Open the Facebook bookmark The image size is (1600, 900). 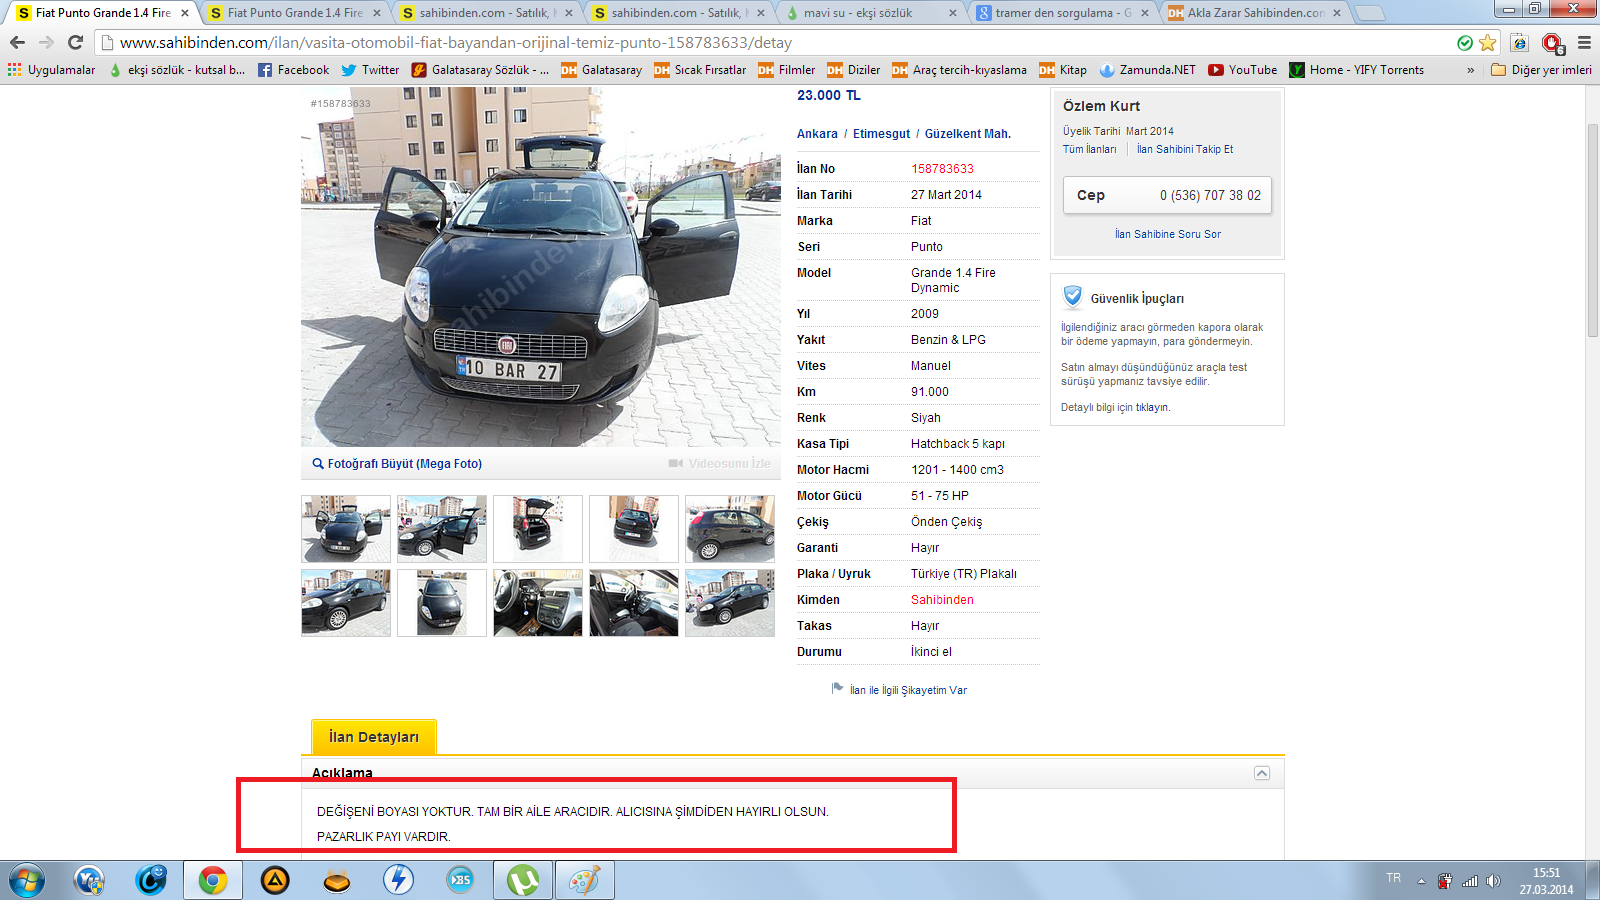point(293,70)
